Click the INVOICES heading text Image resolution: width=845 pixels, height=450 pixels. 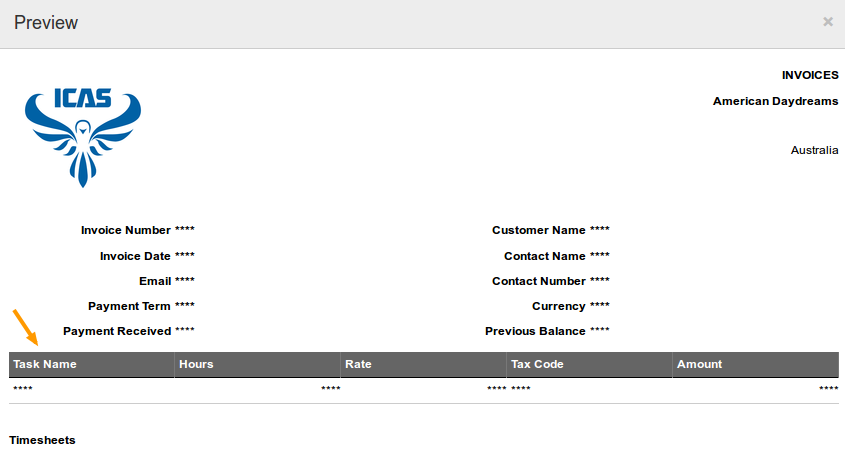click(x=810, y=75)
